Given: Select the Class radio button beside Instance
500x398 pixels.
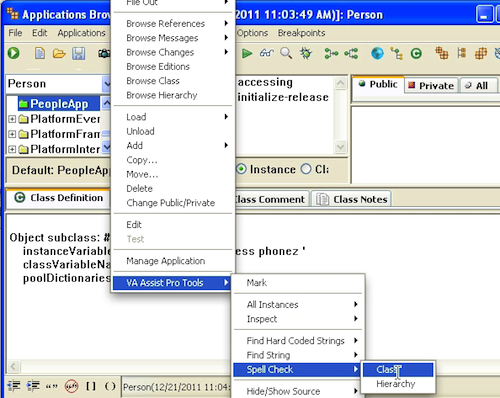Looking at the screenshot, I should (x=306, y=169).
